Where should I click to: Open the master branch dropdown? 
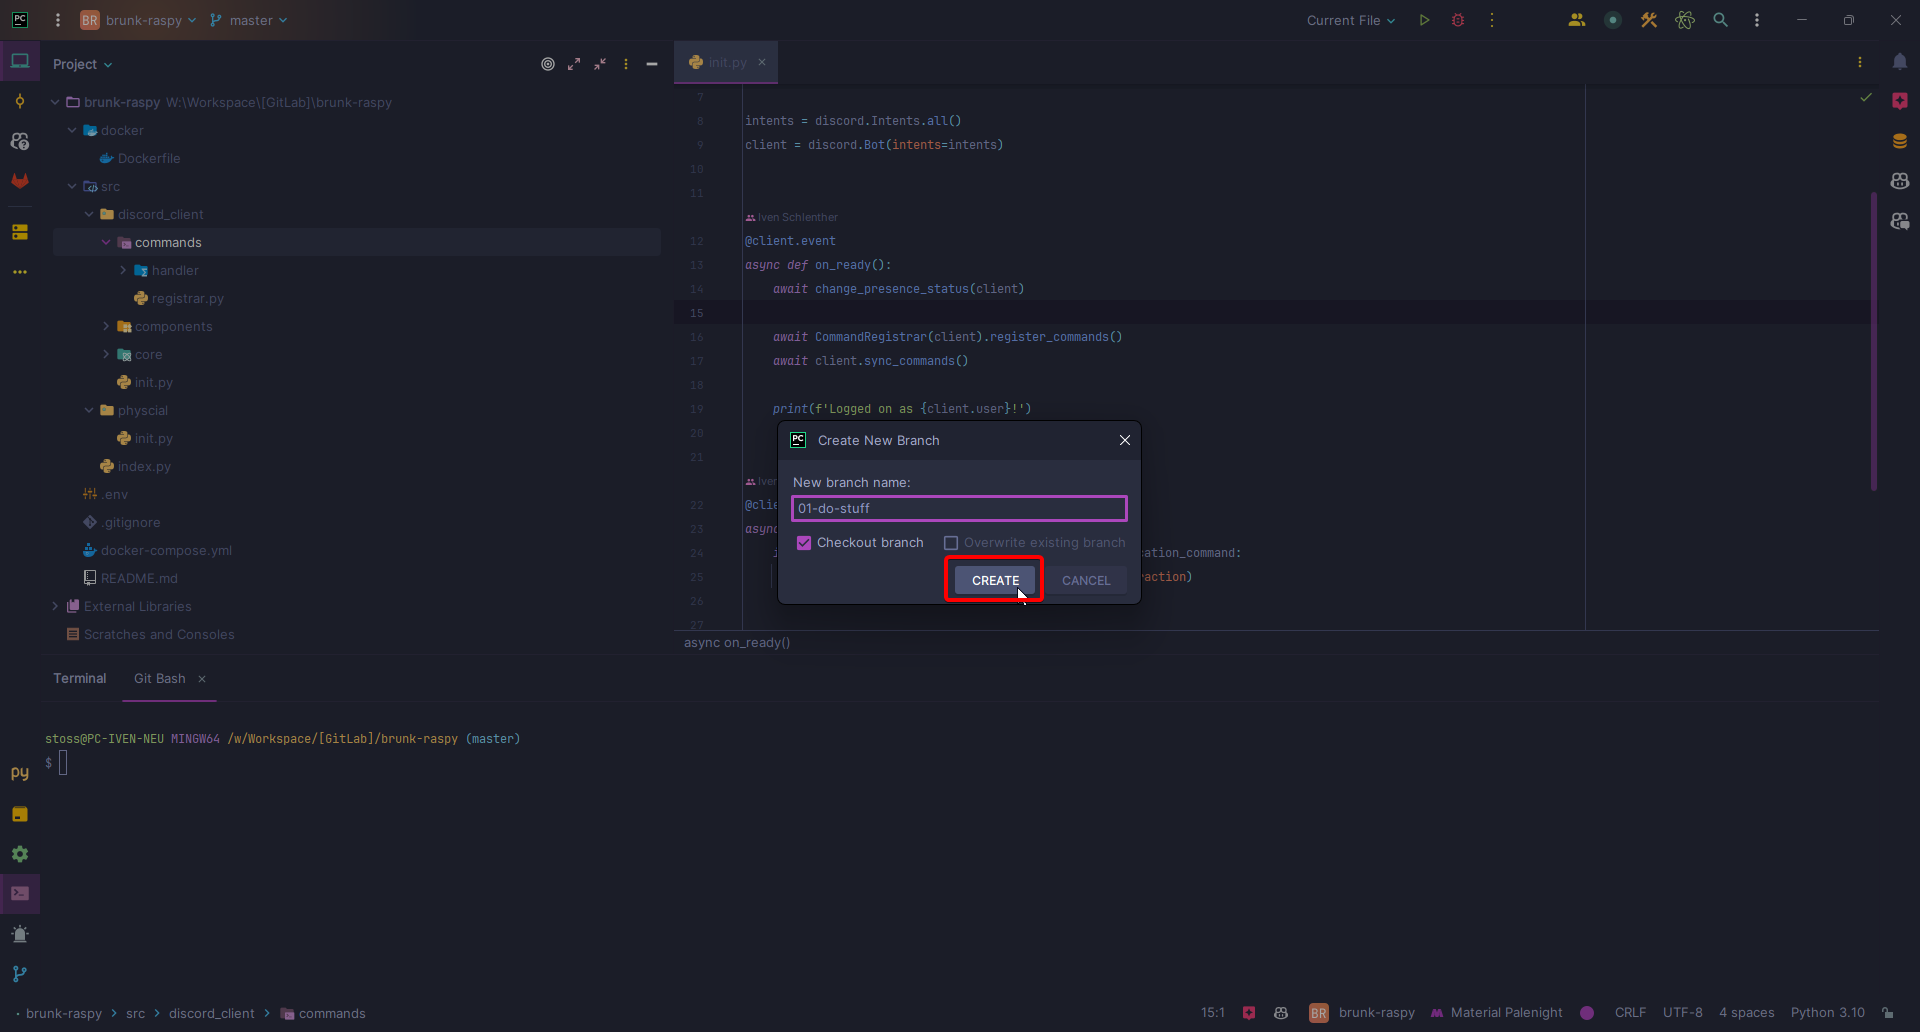pyautogui.click(x=249, y=20)
